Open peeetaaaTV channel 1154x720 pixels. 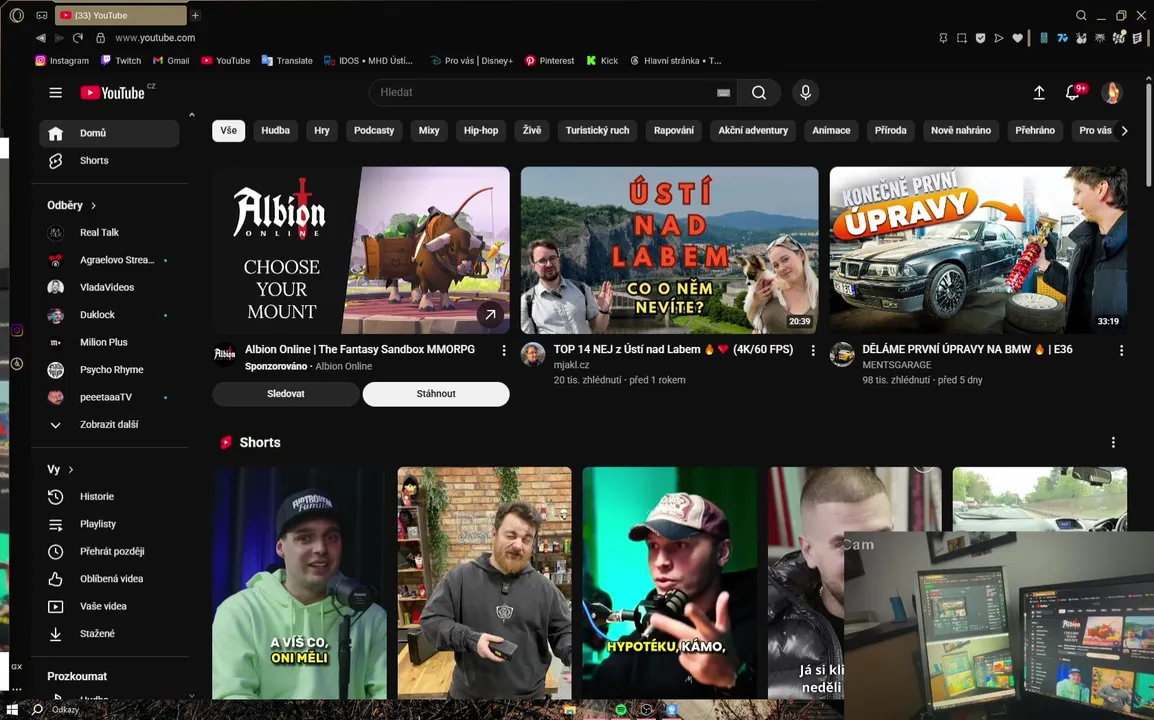(109, 398)
